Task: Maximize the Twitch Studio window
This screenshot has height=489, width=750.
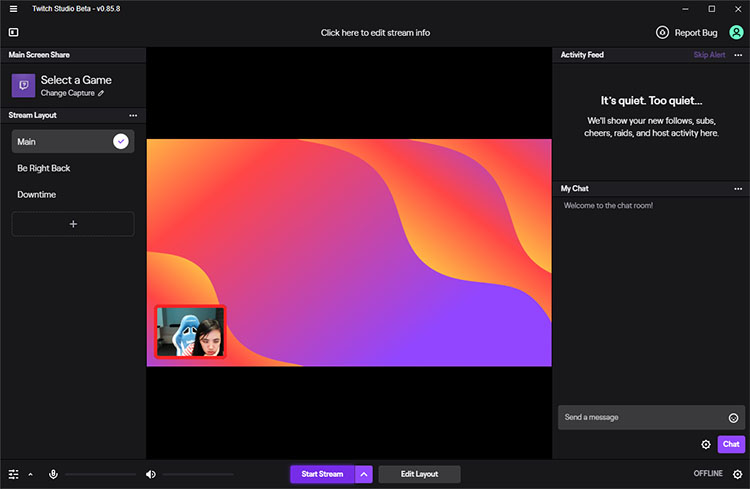Action: 712,9
